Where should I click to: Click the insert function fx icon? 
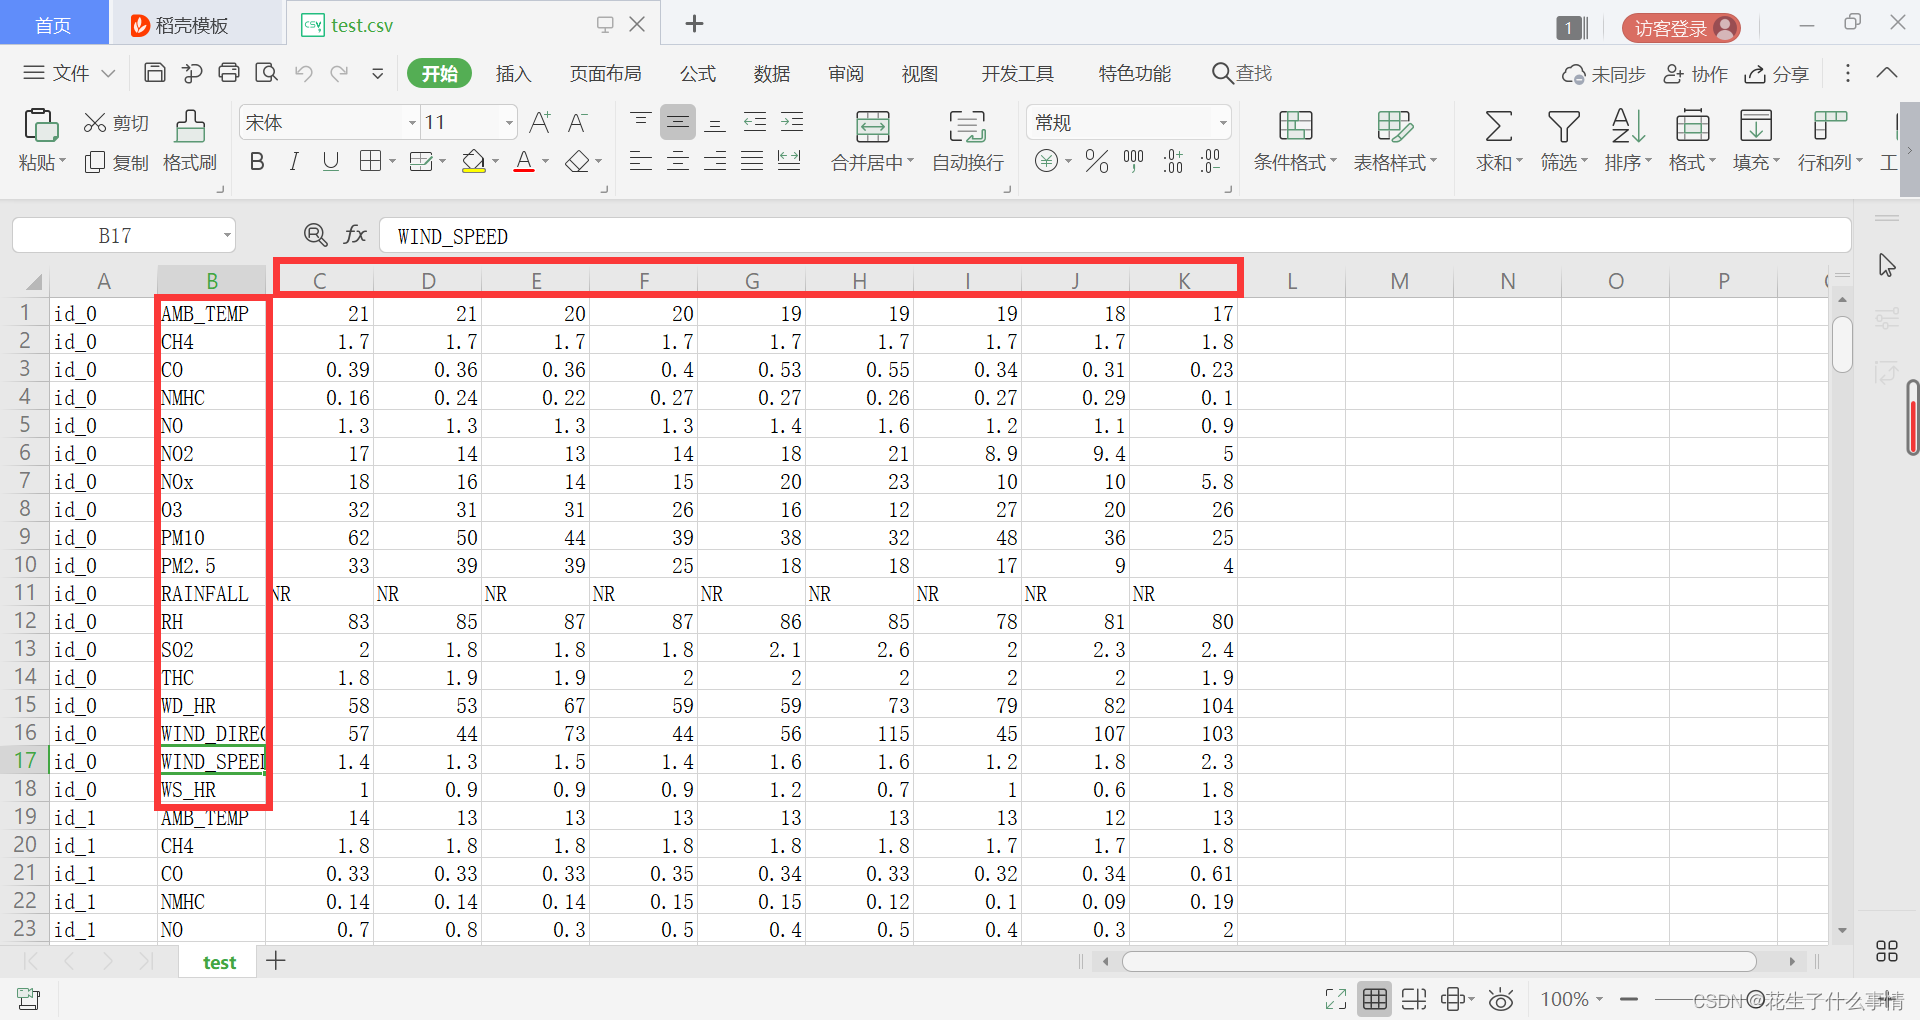coord(354,235)
